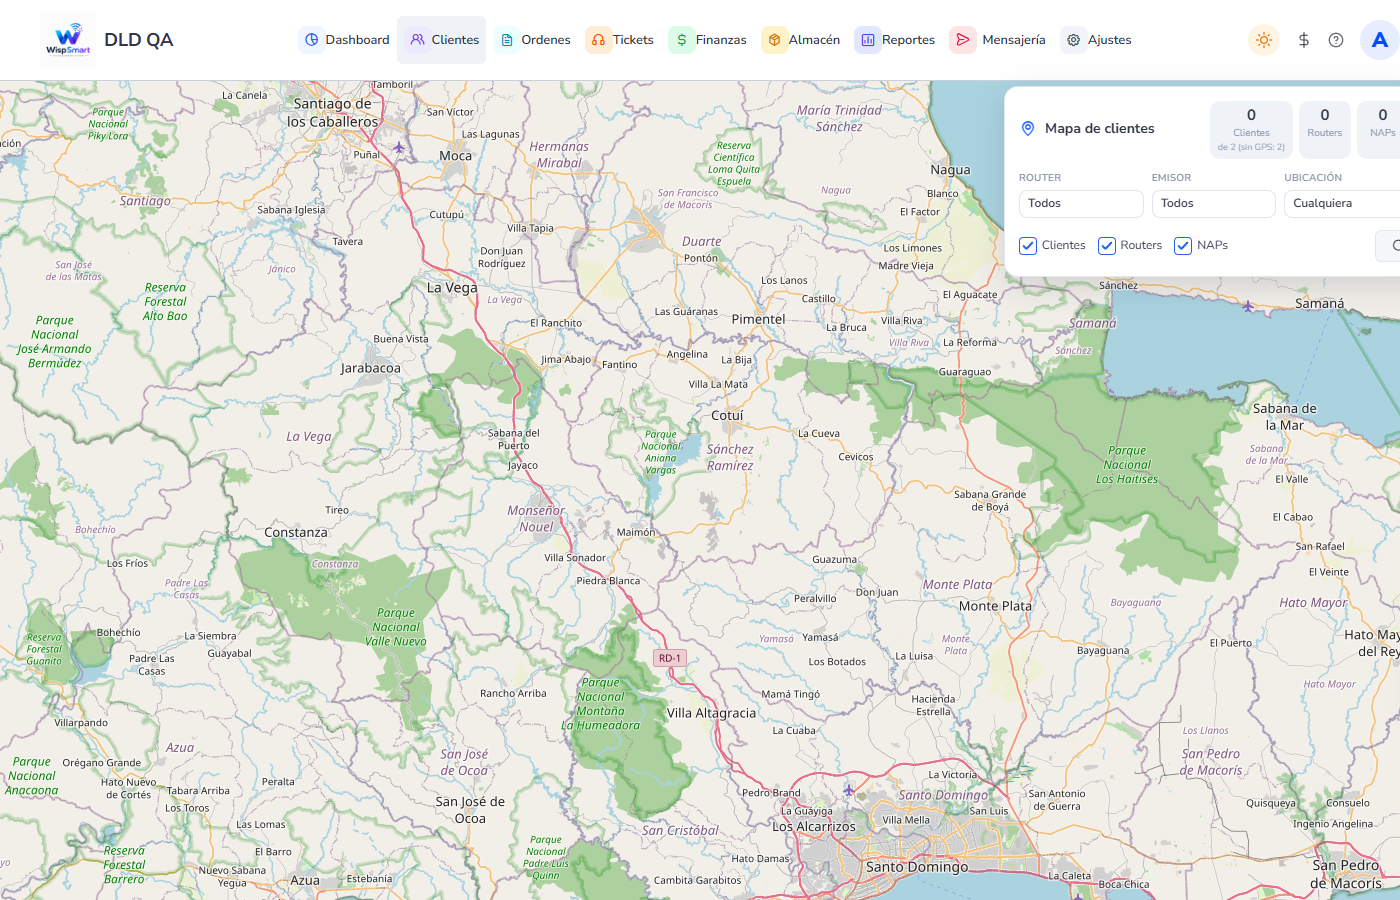Open the Clientes menu
Viewport: 1400px width, 900px height.
click(x=442, y=40)
